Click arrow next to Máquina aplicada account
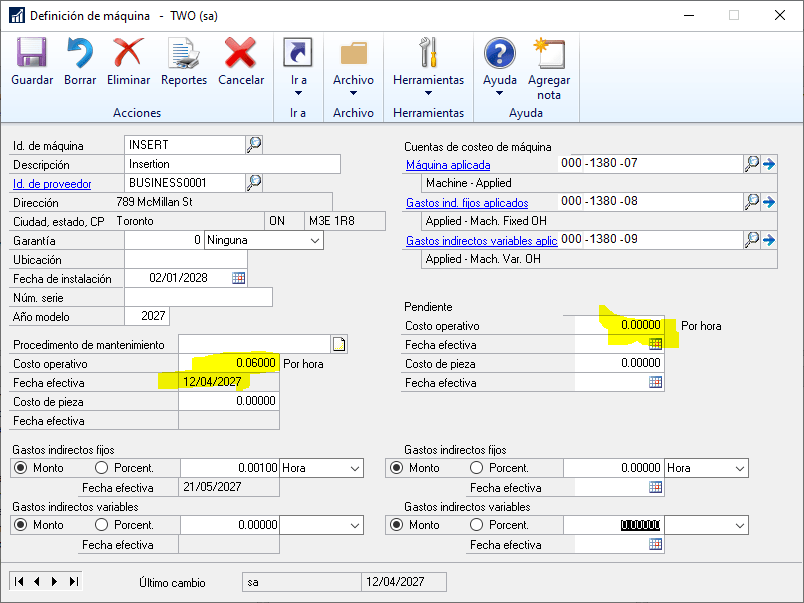Image resolution: width=804 pixels, height=603 pixels. coord(768,164)
